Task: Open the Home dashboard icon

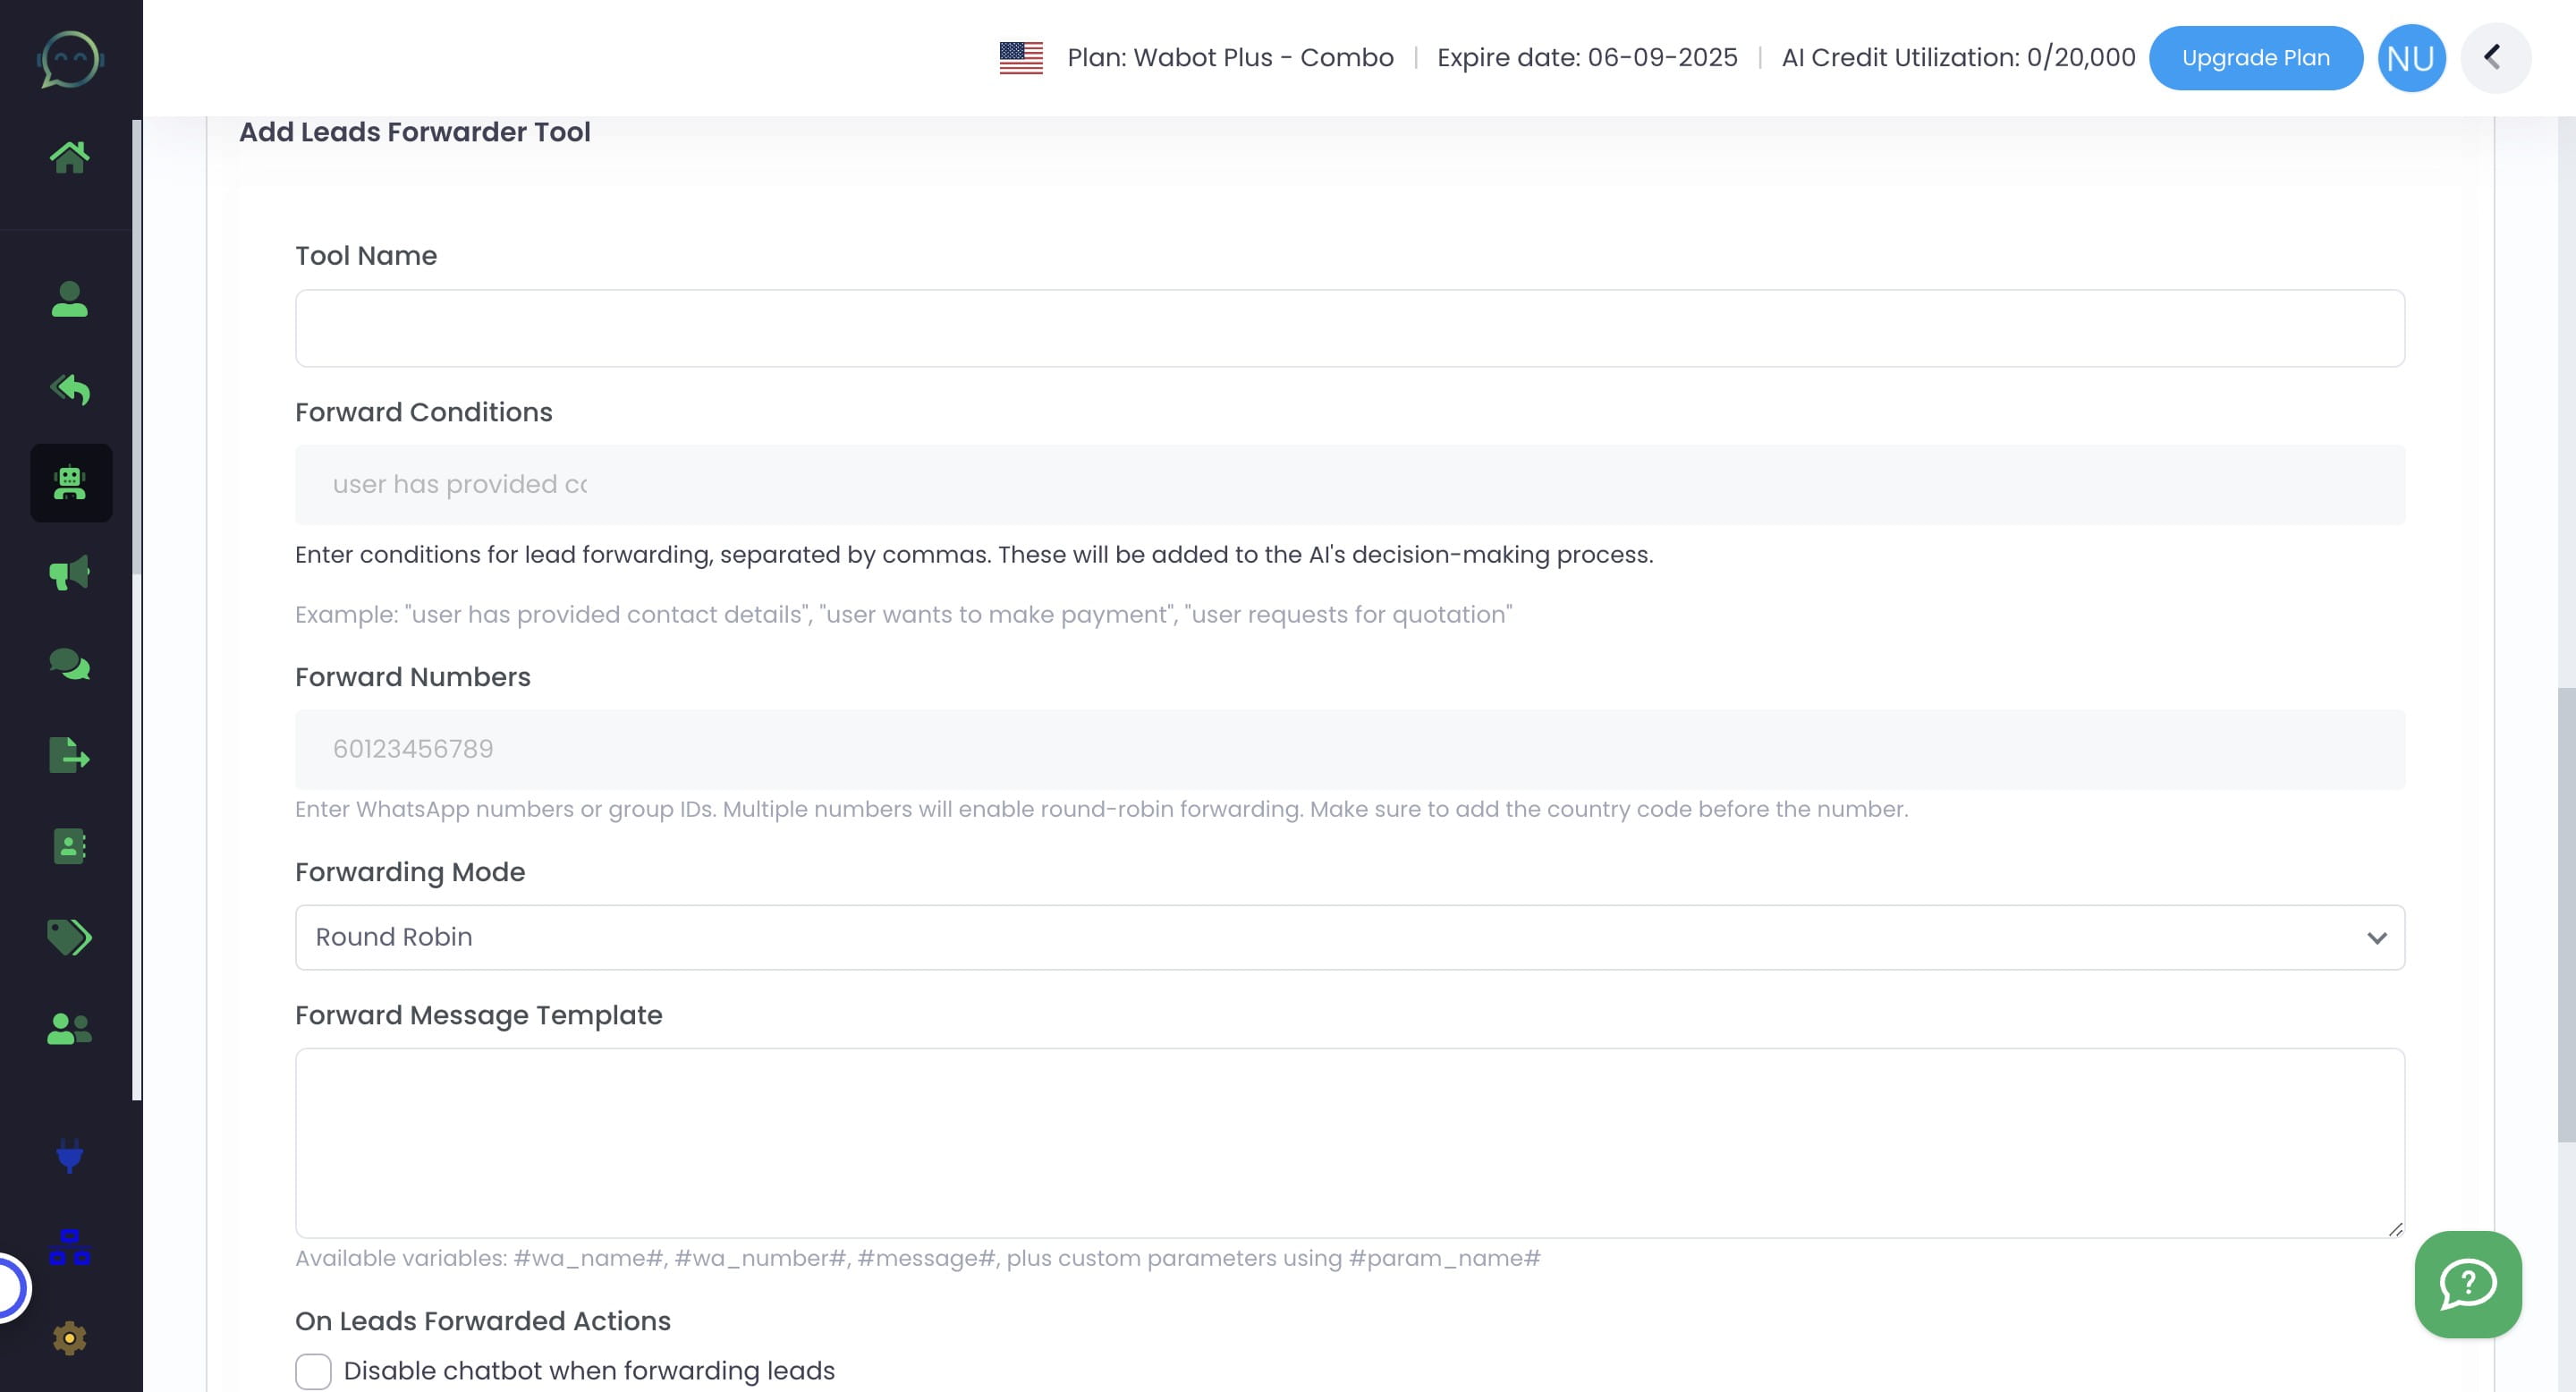Action: tap(69, 157)
